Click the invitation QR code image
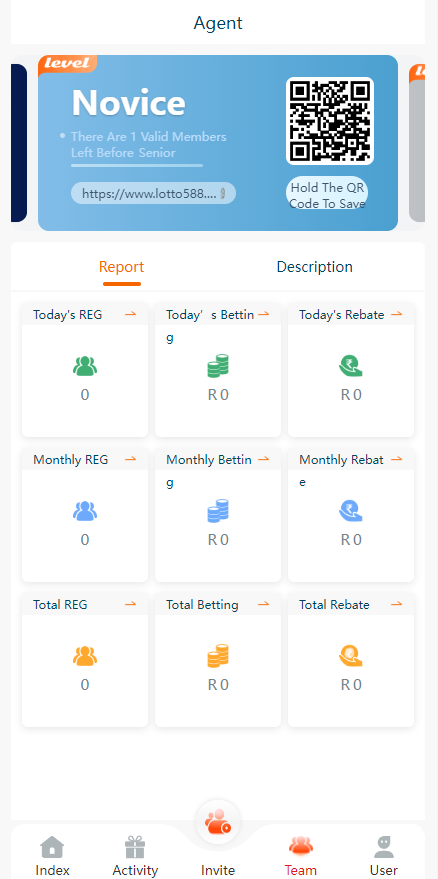 (330, 121)
